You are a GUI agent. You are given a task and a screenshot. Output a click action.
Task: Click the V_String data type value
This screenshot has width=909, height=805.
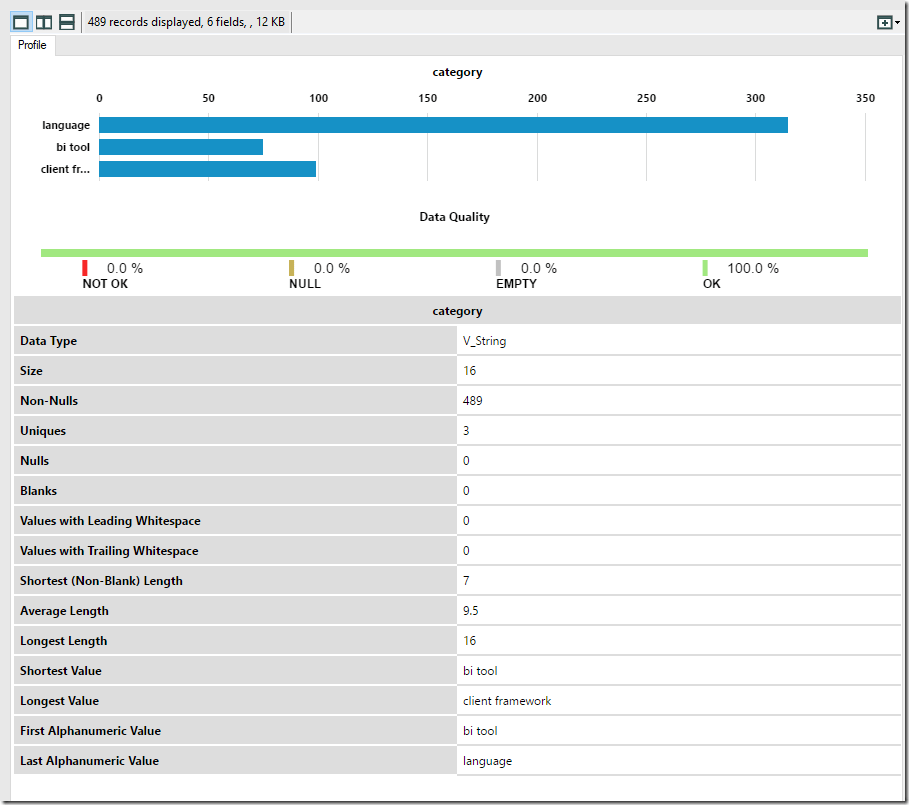click(485, 341)
